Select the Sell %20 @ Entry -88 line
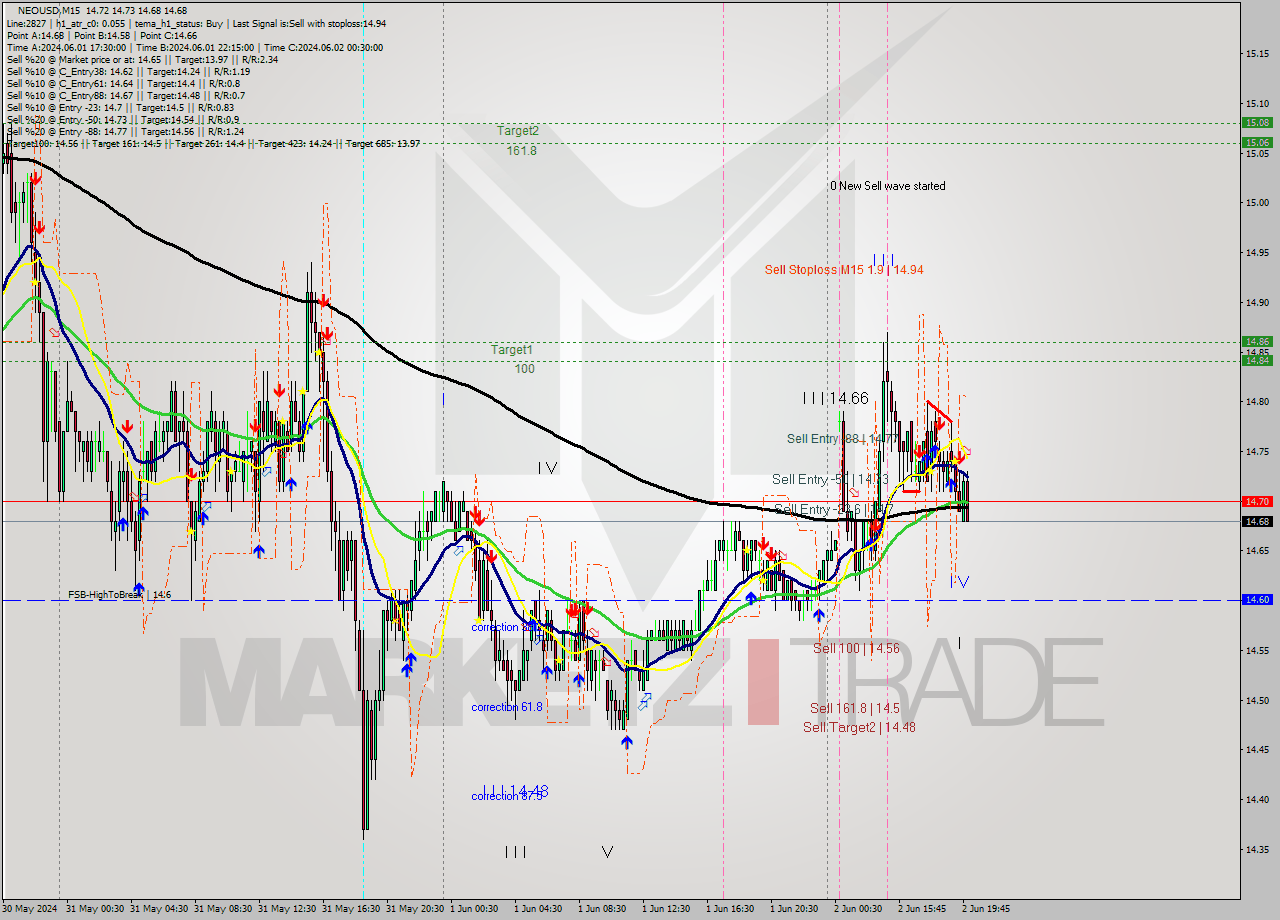The height and width of the screenshot is (920, 1280). (125, 131)
